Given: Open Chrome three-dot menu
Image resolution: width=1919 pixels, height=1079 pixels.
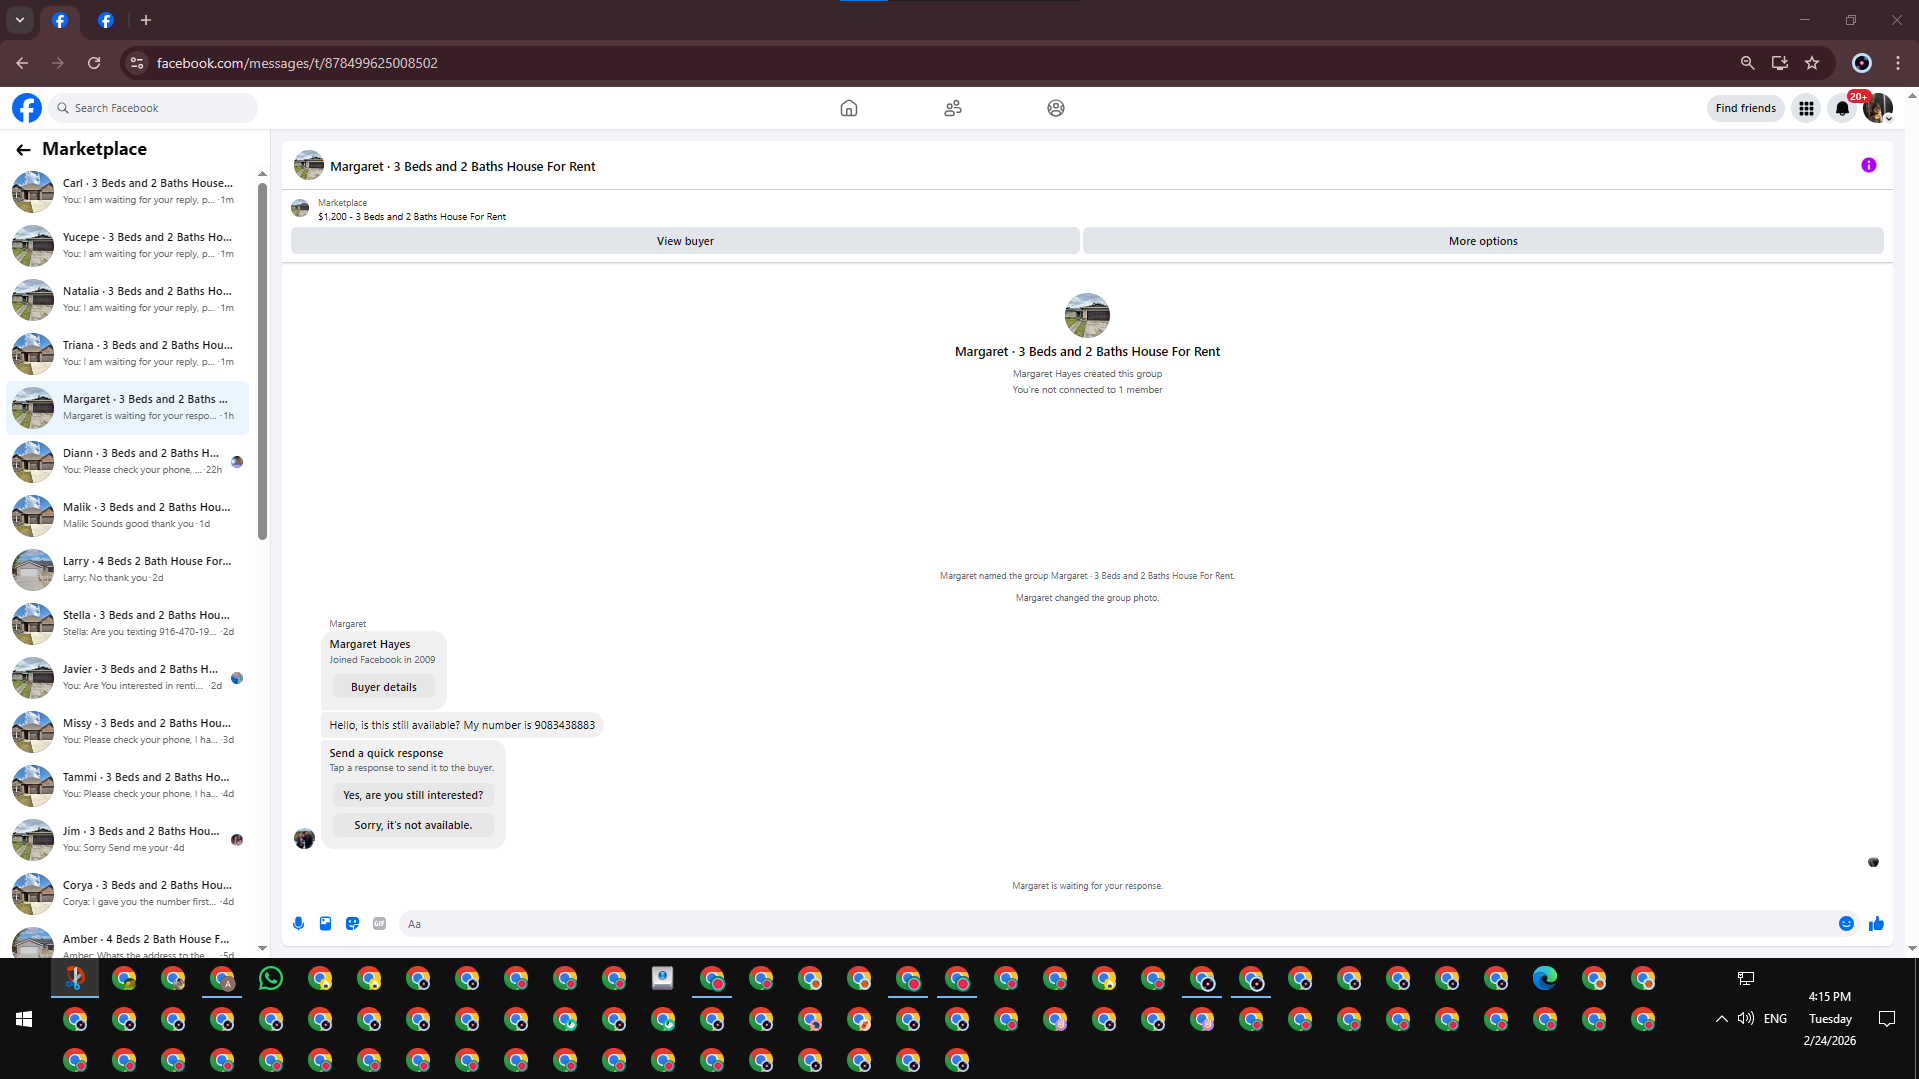Looking at the screenshot, I should (x=1897, y=63).
